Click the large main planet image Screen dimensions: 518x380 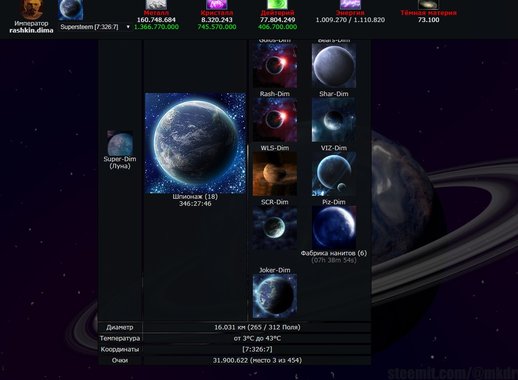195,143
